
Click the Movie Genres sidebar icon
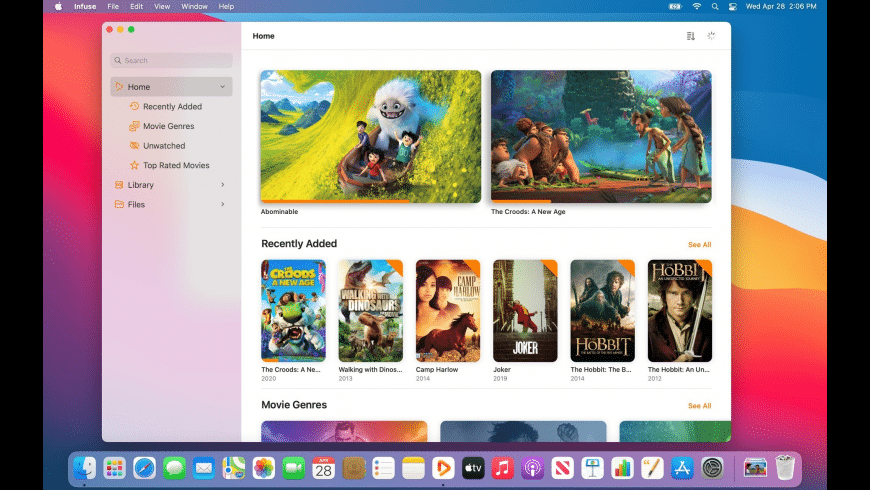pyautogui.click(x=134, y=126)
